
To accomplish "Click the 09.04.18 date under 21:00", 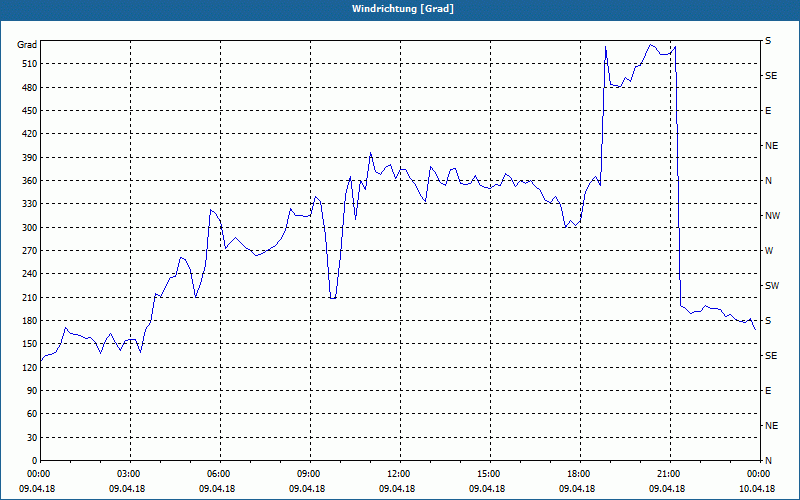I will coord(667,489).
